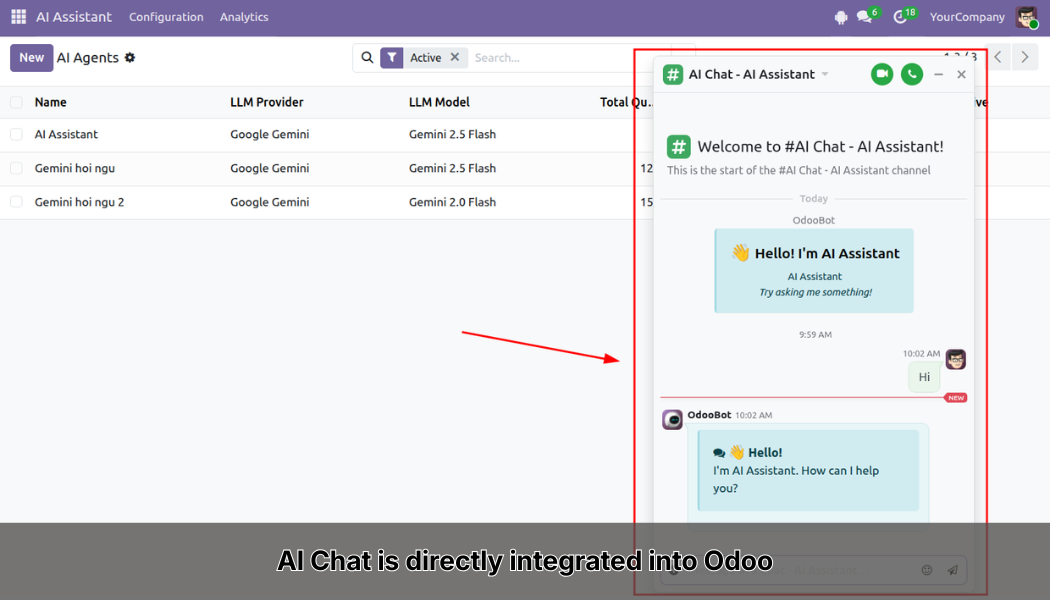Screen dimensions: 1050x600
Task: Click the Hi message bubble
Action: point(924,377)
